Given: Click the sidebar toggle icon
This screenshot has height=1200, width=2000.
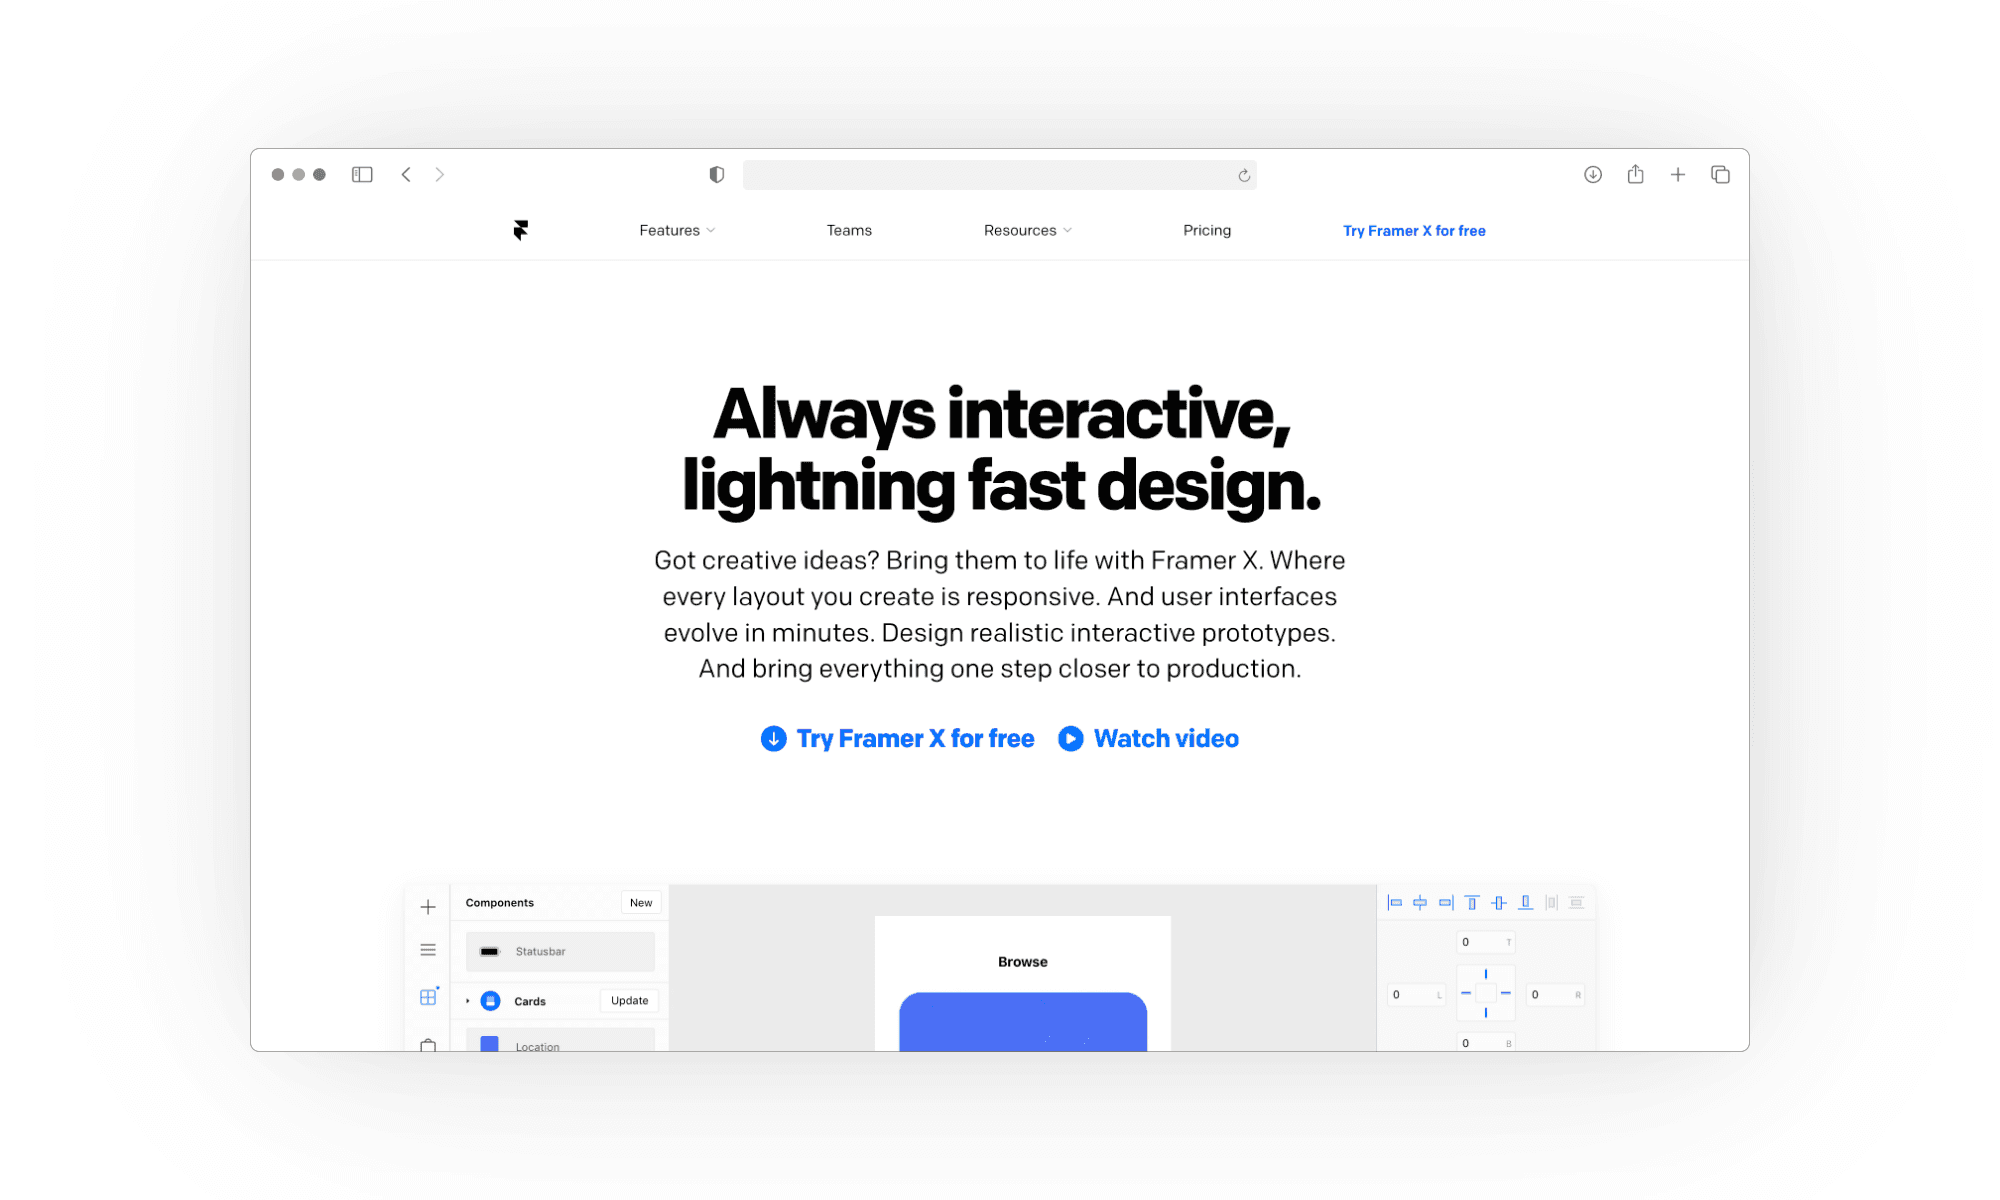Looking at the screenshot, I should coord(363,173).
